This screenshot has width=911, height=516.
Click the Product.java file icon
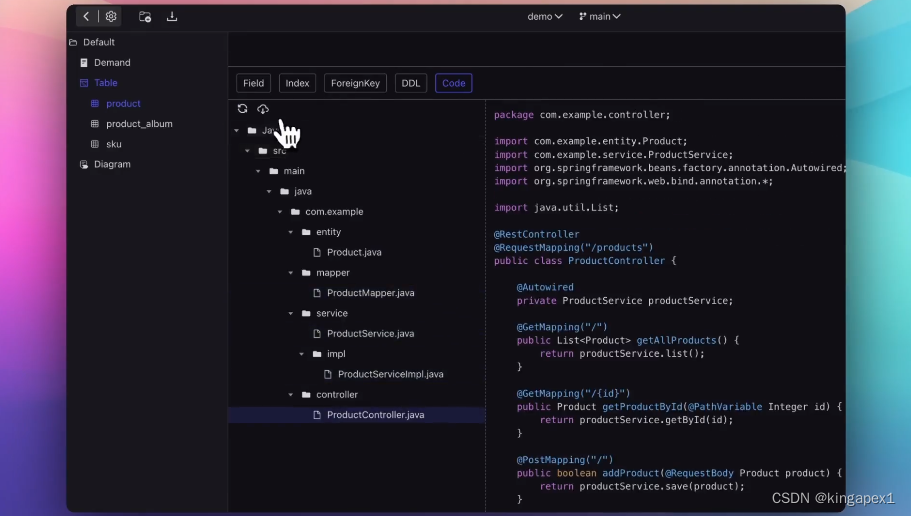point(317,252)
